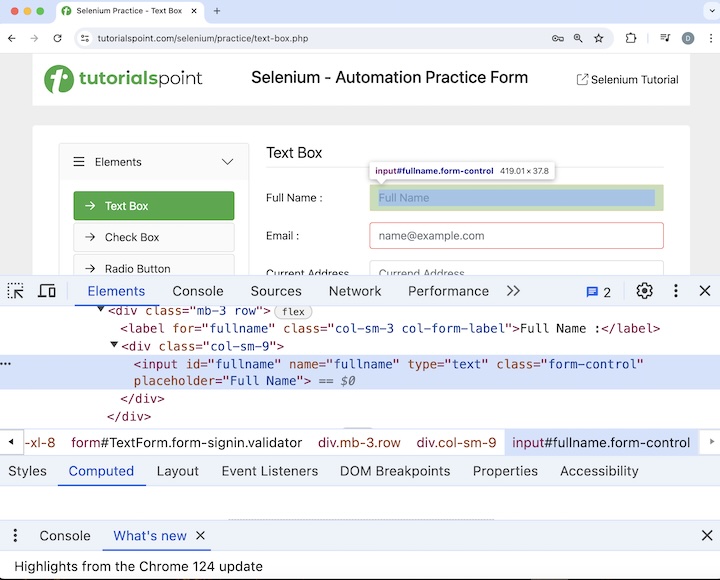Reload the page with the refresh icon
Screen dimensions: 720x580
58,38
